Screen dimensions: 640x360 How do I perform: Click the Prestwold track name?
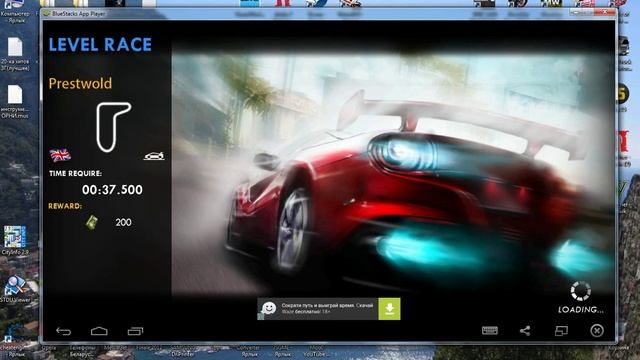pyautogui.click(x=80, y=83)
